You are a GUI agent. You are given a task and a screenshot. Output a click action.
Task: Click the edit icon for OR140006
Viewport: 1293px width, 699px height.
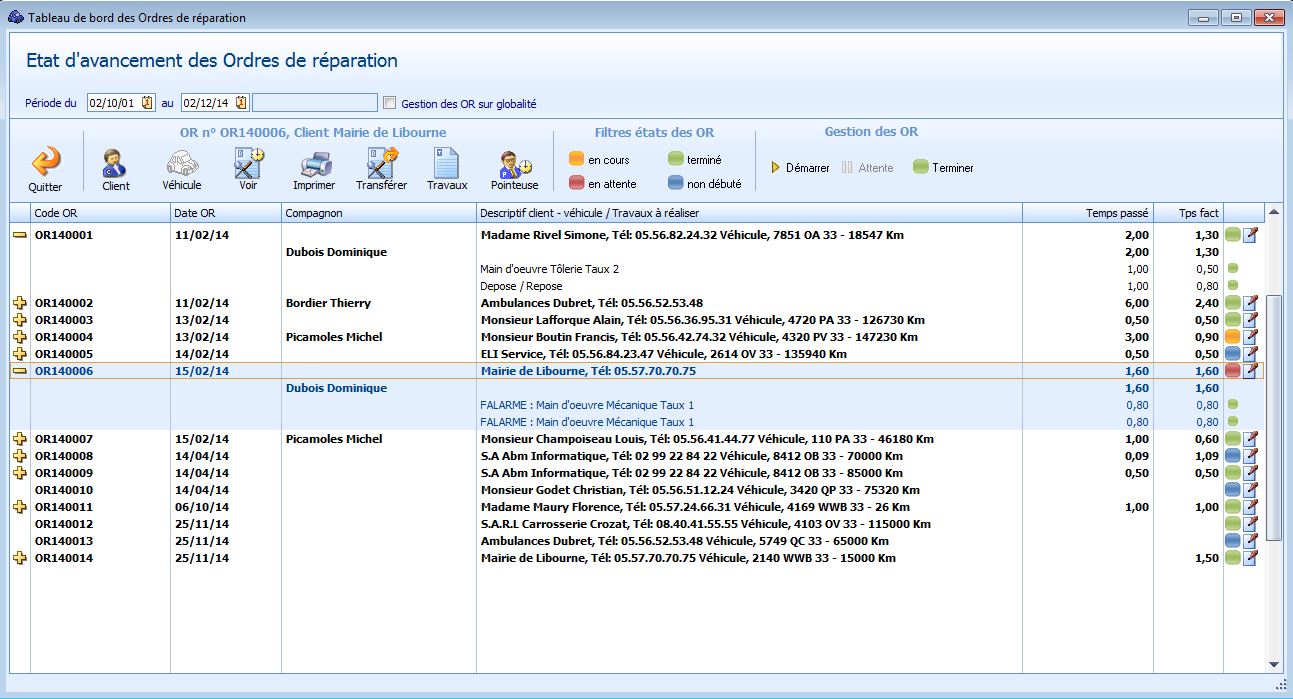[1250, 371]
